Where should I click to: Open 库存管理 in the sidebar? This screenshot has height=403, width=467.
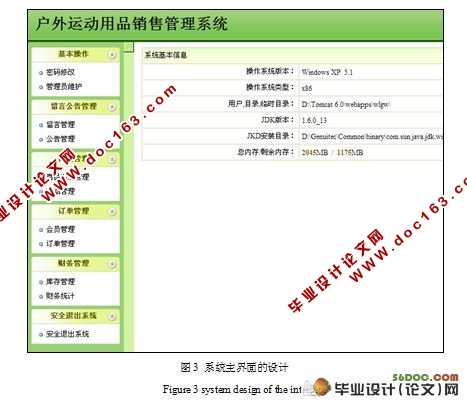pos(60,282)
